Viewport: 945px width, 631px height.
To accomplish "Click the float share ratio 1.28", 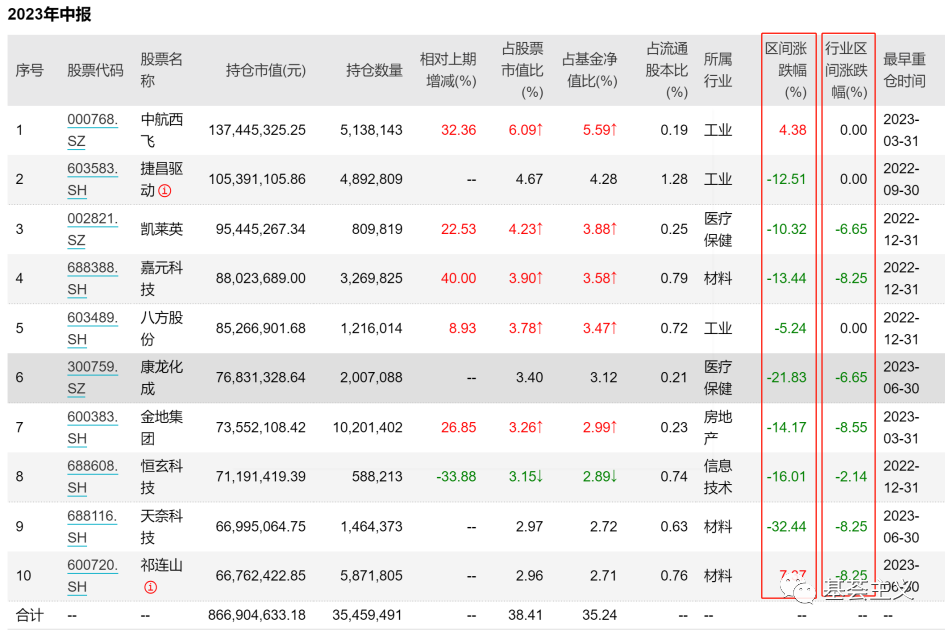I will pos(674,180).
